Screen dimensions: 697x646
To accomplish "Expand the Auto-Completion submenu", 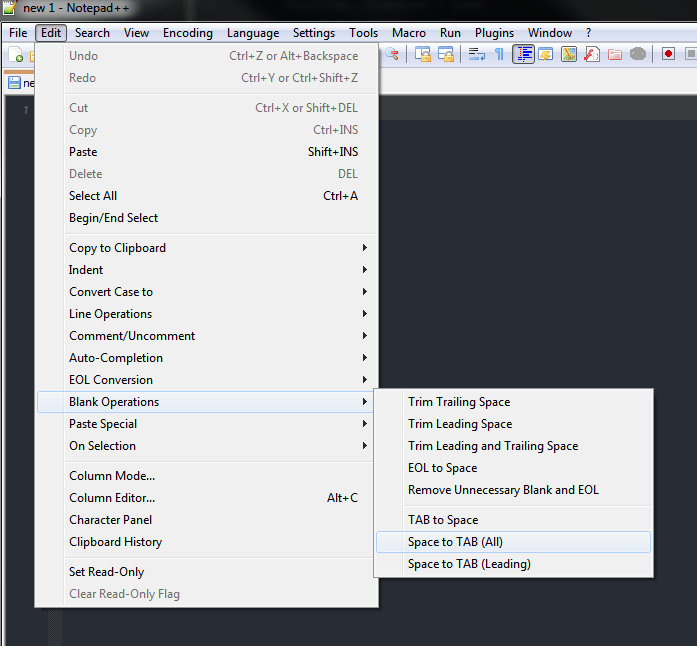I will pos(207,358).
